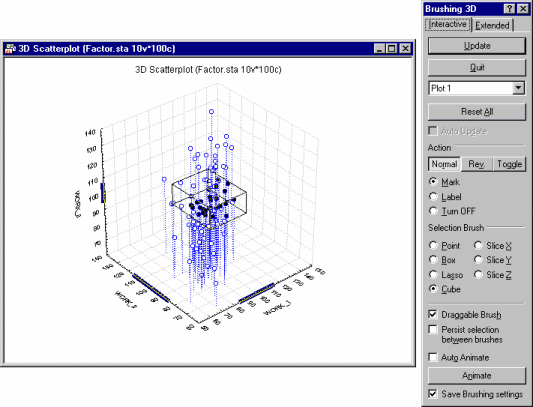Click the Reset All button
This screenshot has height=407, width=533.
coord(477,112)
